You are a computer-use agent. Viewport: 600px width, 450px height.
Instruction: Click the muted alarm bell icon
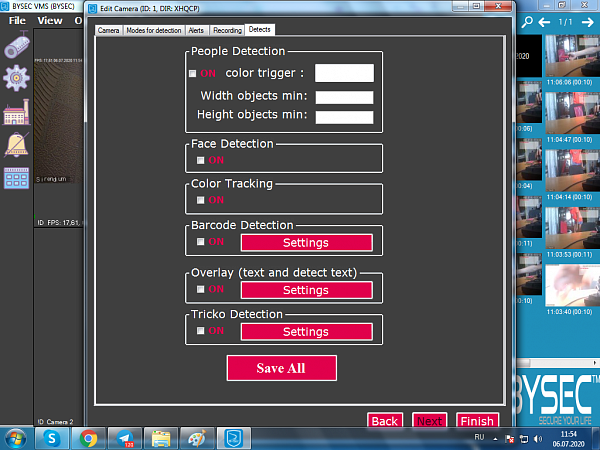point(17,146)
